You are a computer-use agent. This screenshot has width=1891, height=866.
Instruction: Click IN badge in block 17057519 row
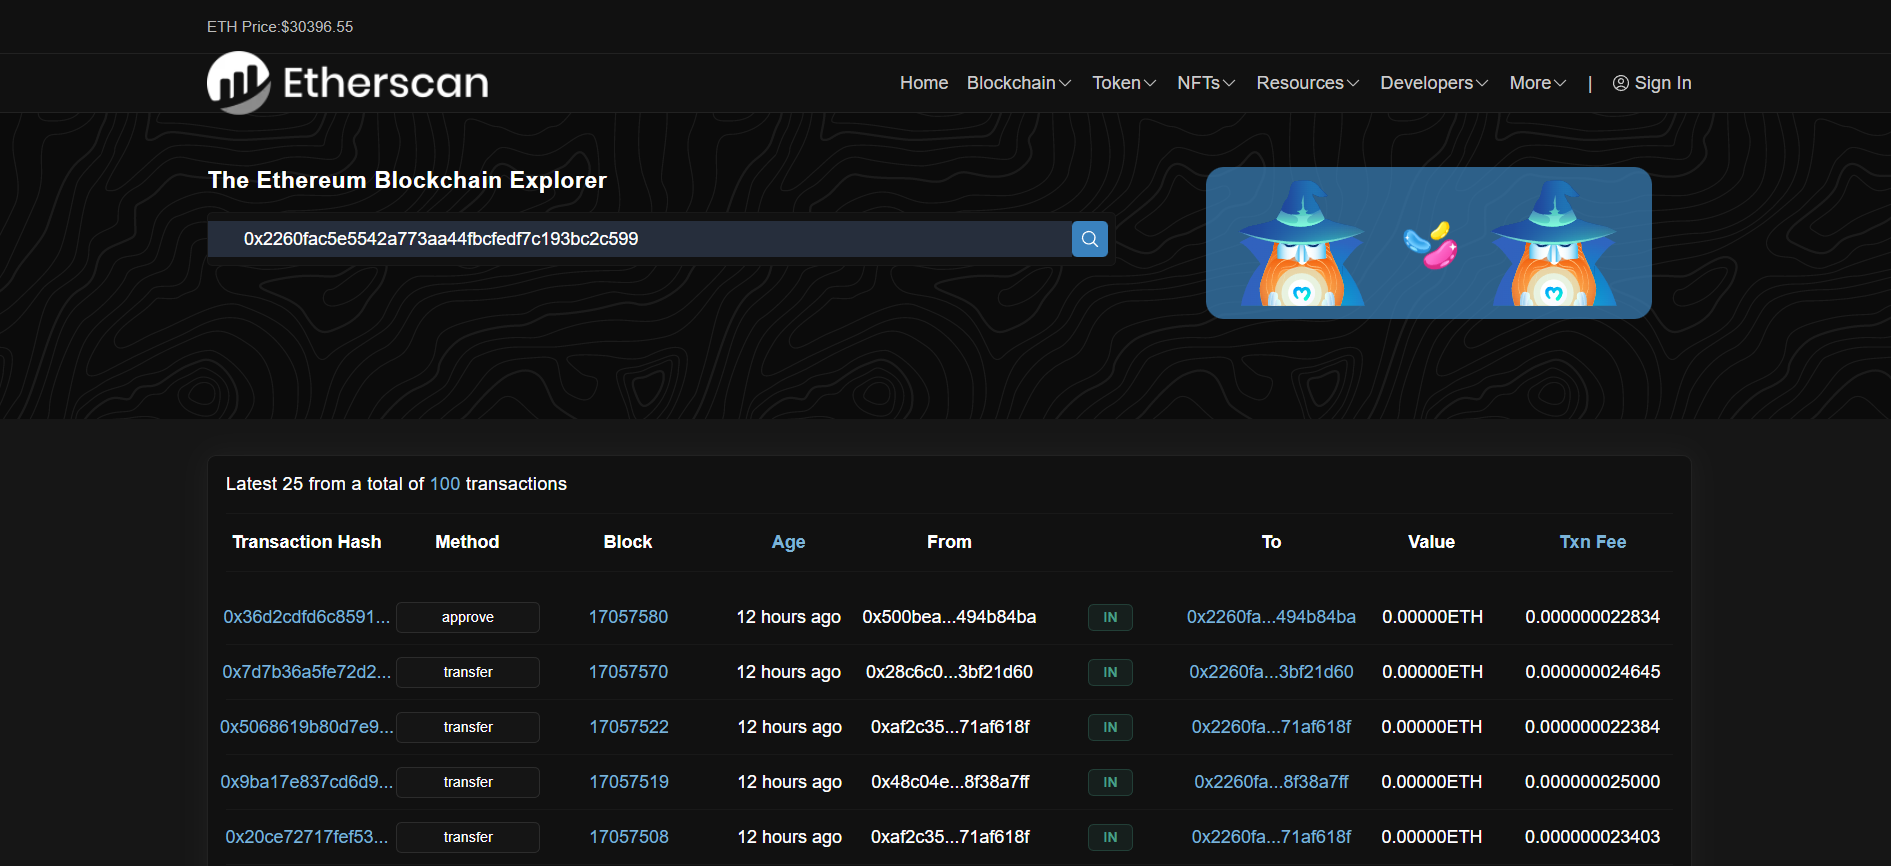click(x=1110, y=782)
